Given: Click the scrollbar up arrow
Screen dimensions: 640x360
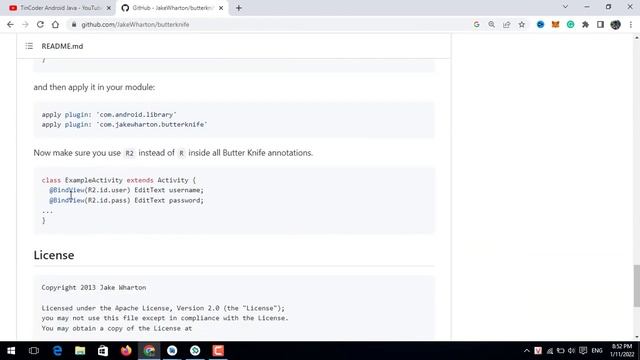Looking at the screenshot, I should pos(636,38).
